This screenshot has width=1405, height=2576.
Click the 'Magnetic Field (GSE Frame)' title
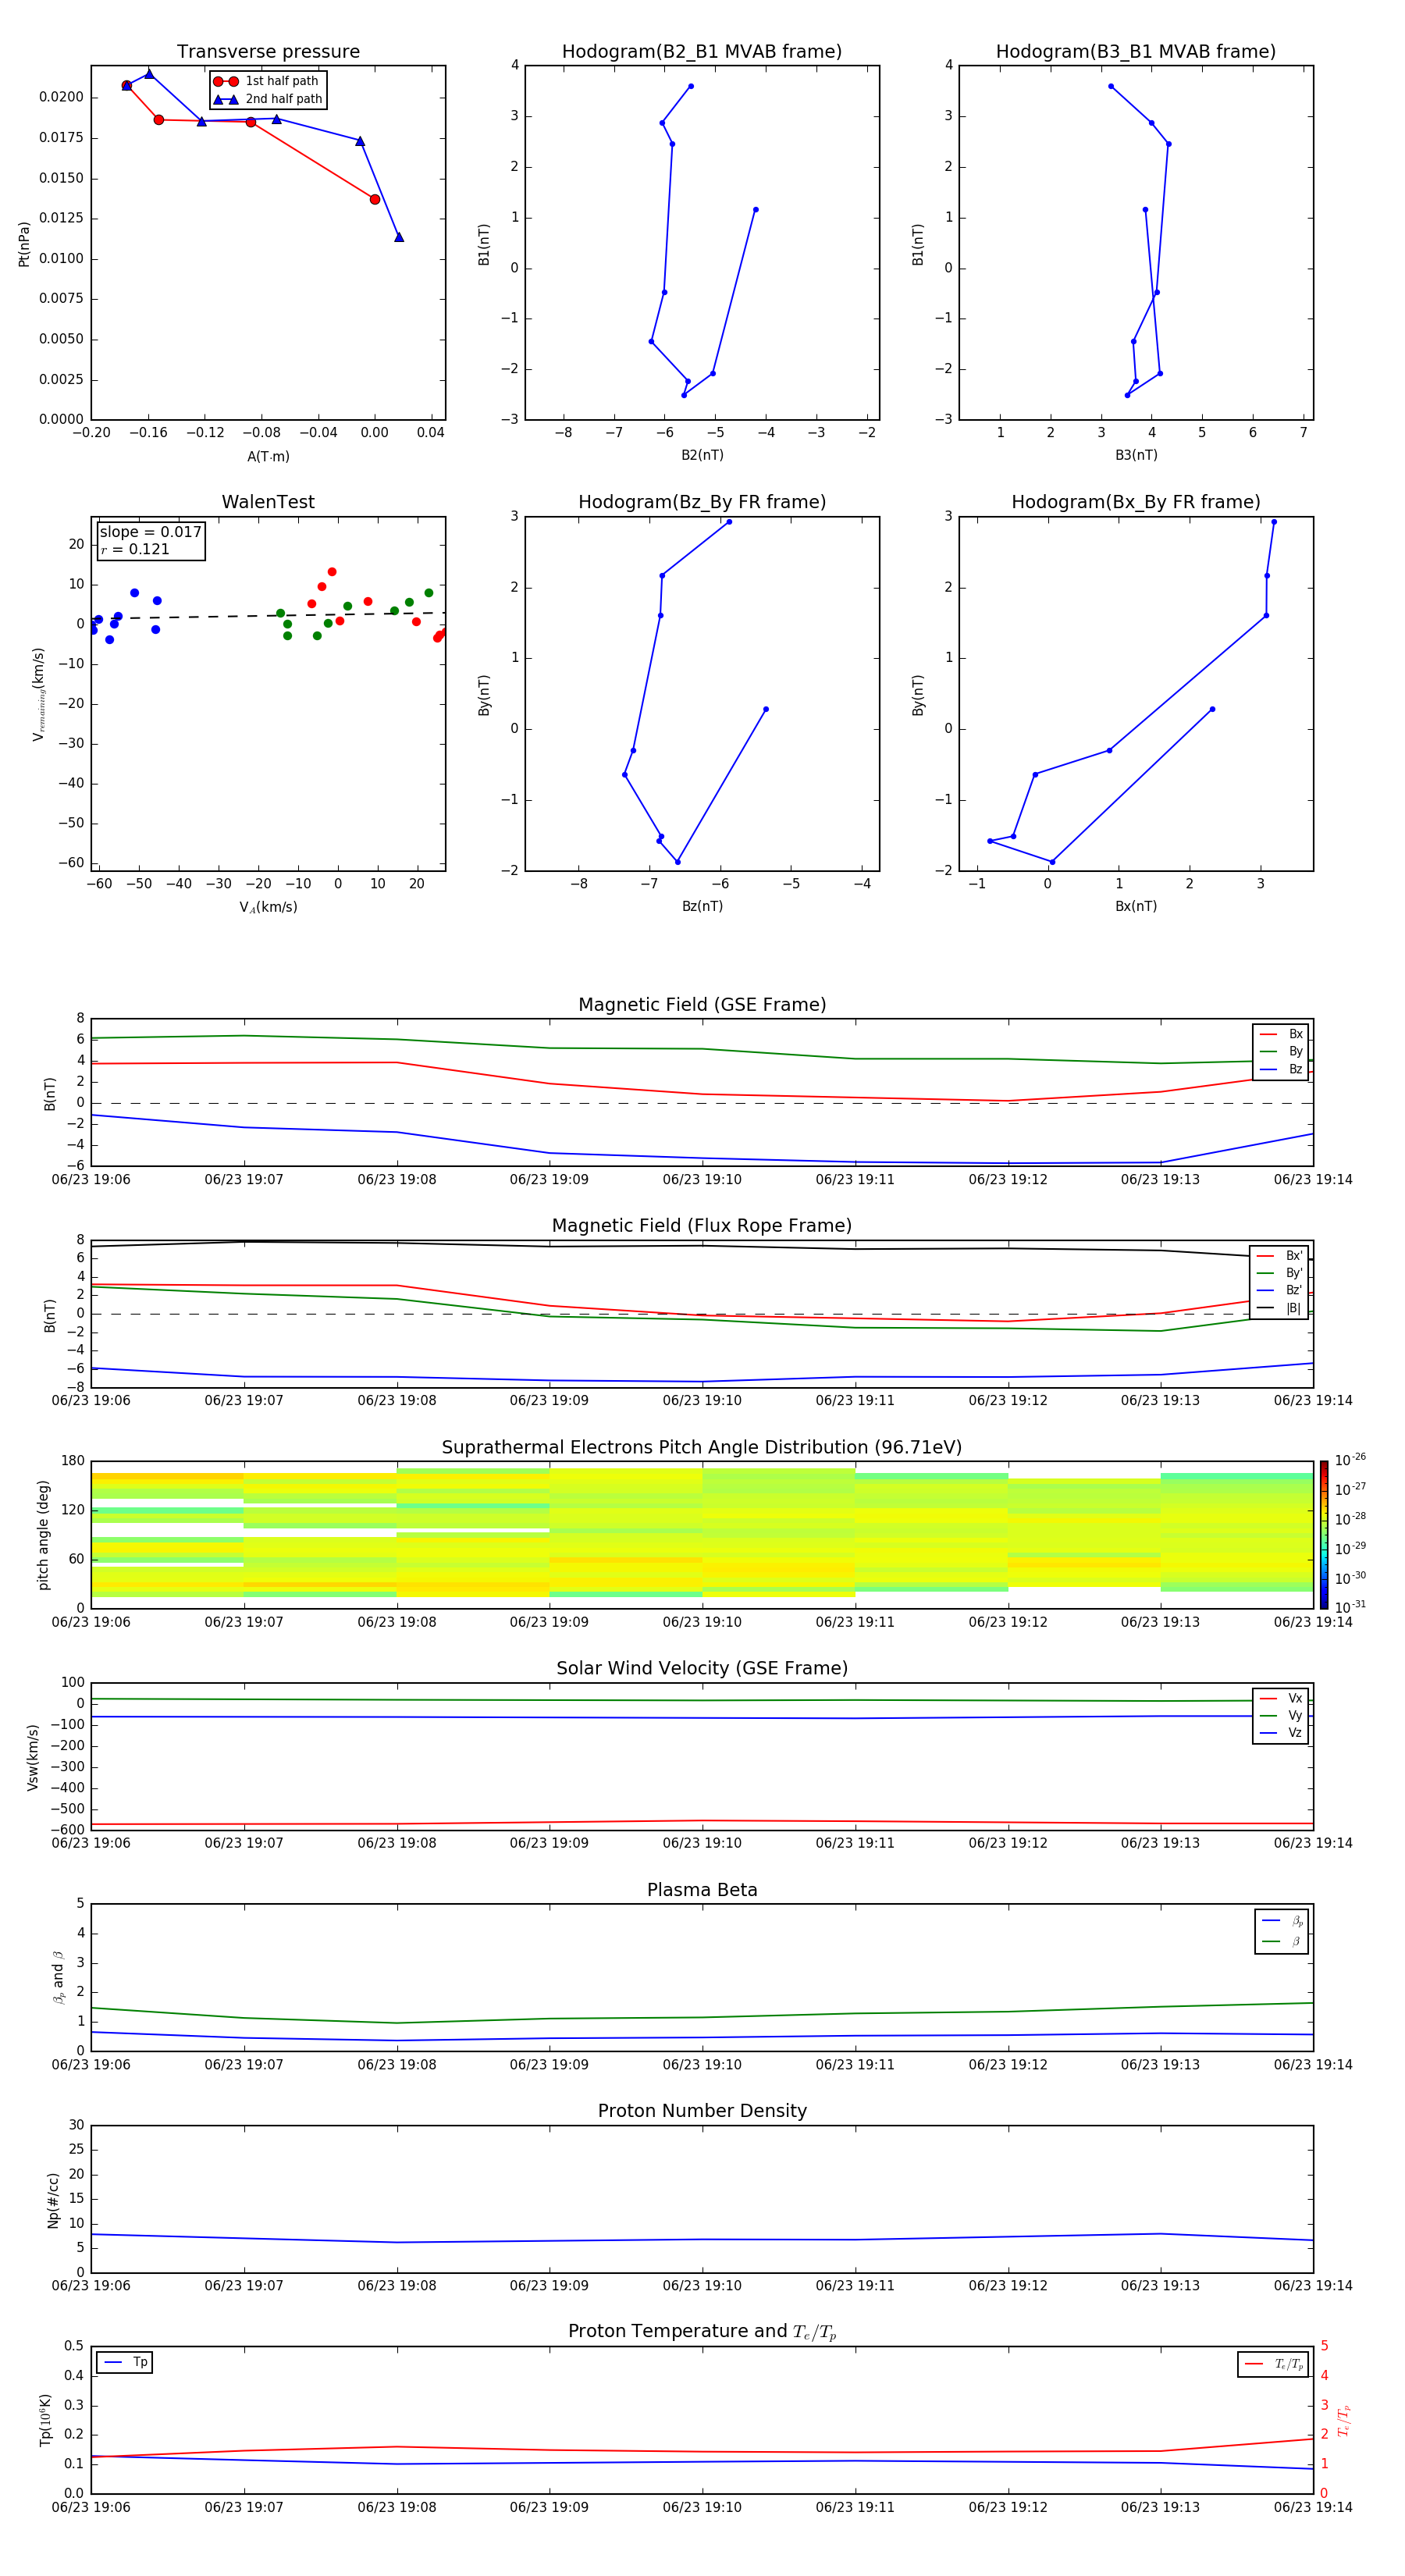tap(702, 1005)
